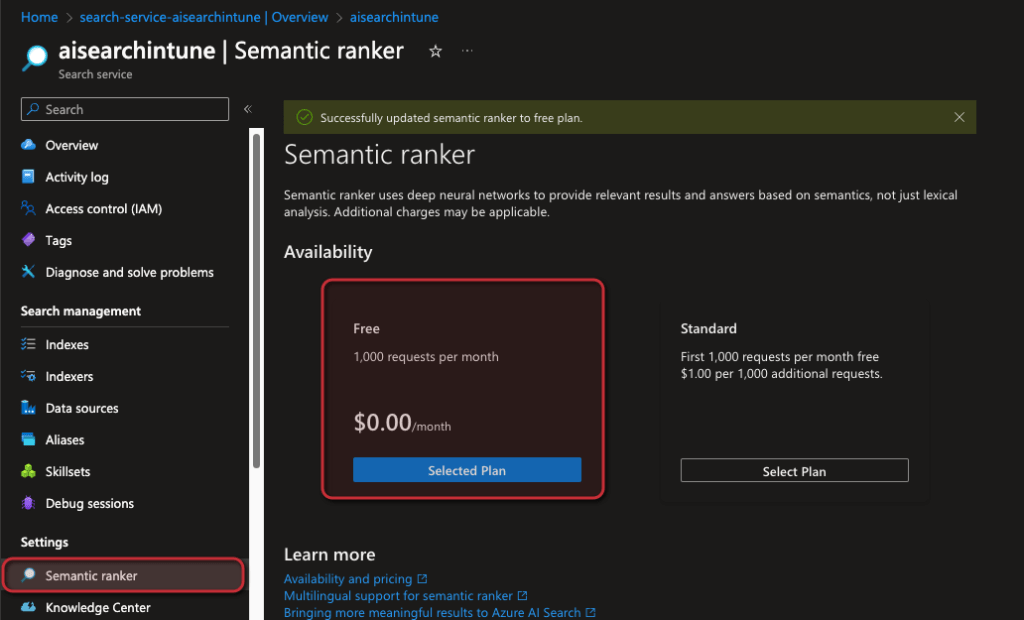This screenshot has width=1024, height=620.
Task: Collapse the sidebar with the double-chevron
Action: (247, 109)
